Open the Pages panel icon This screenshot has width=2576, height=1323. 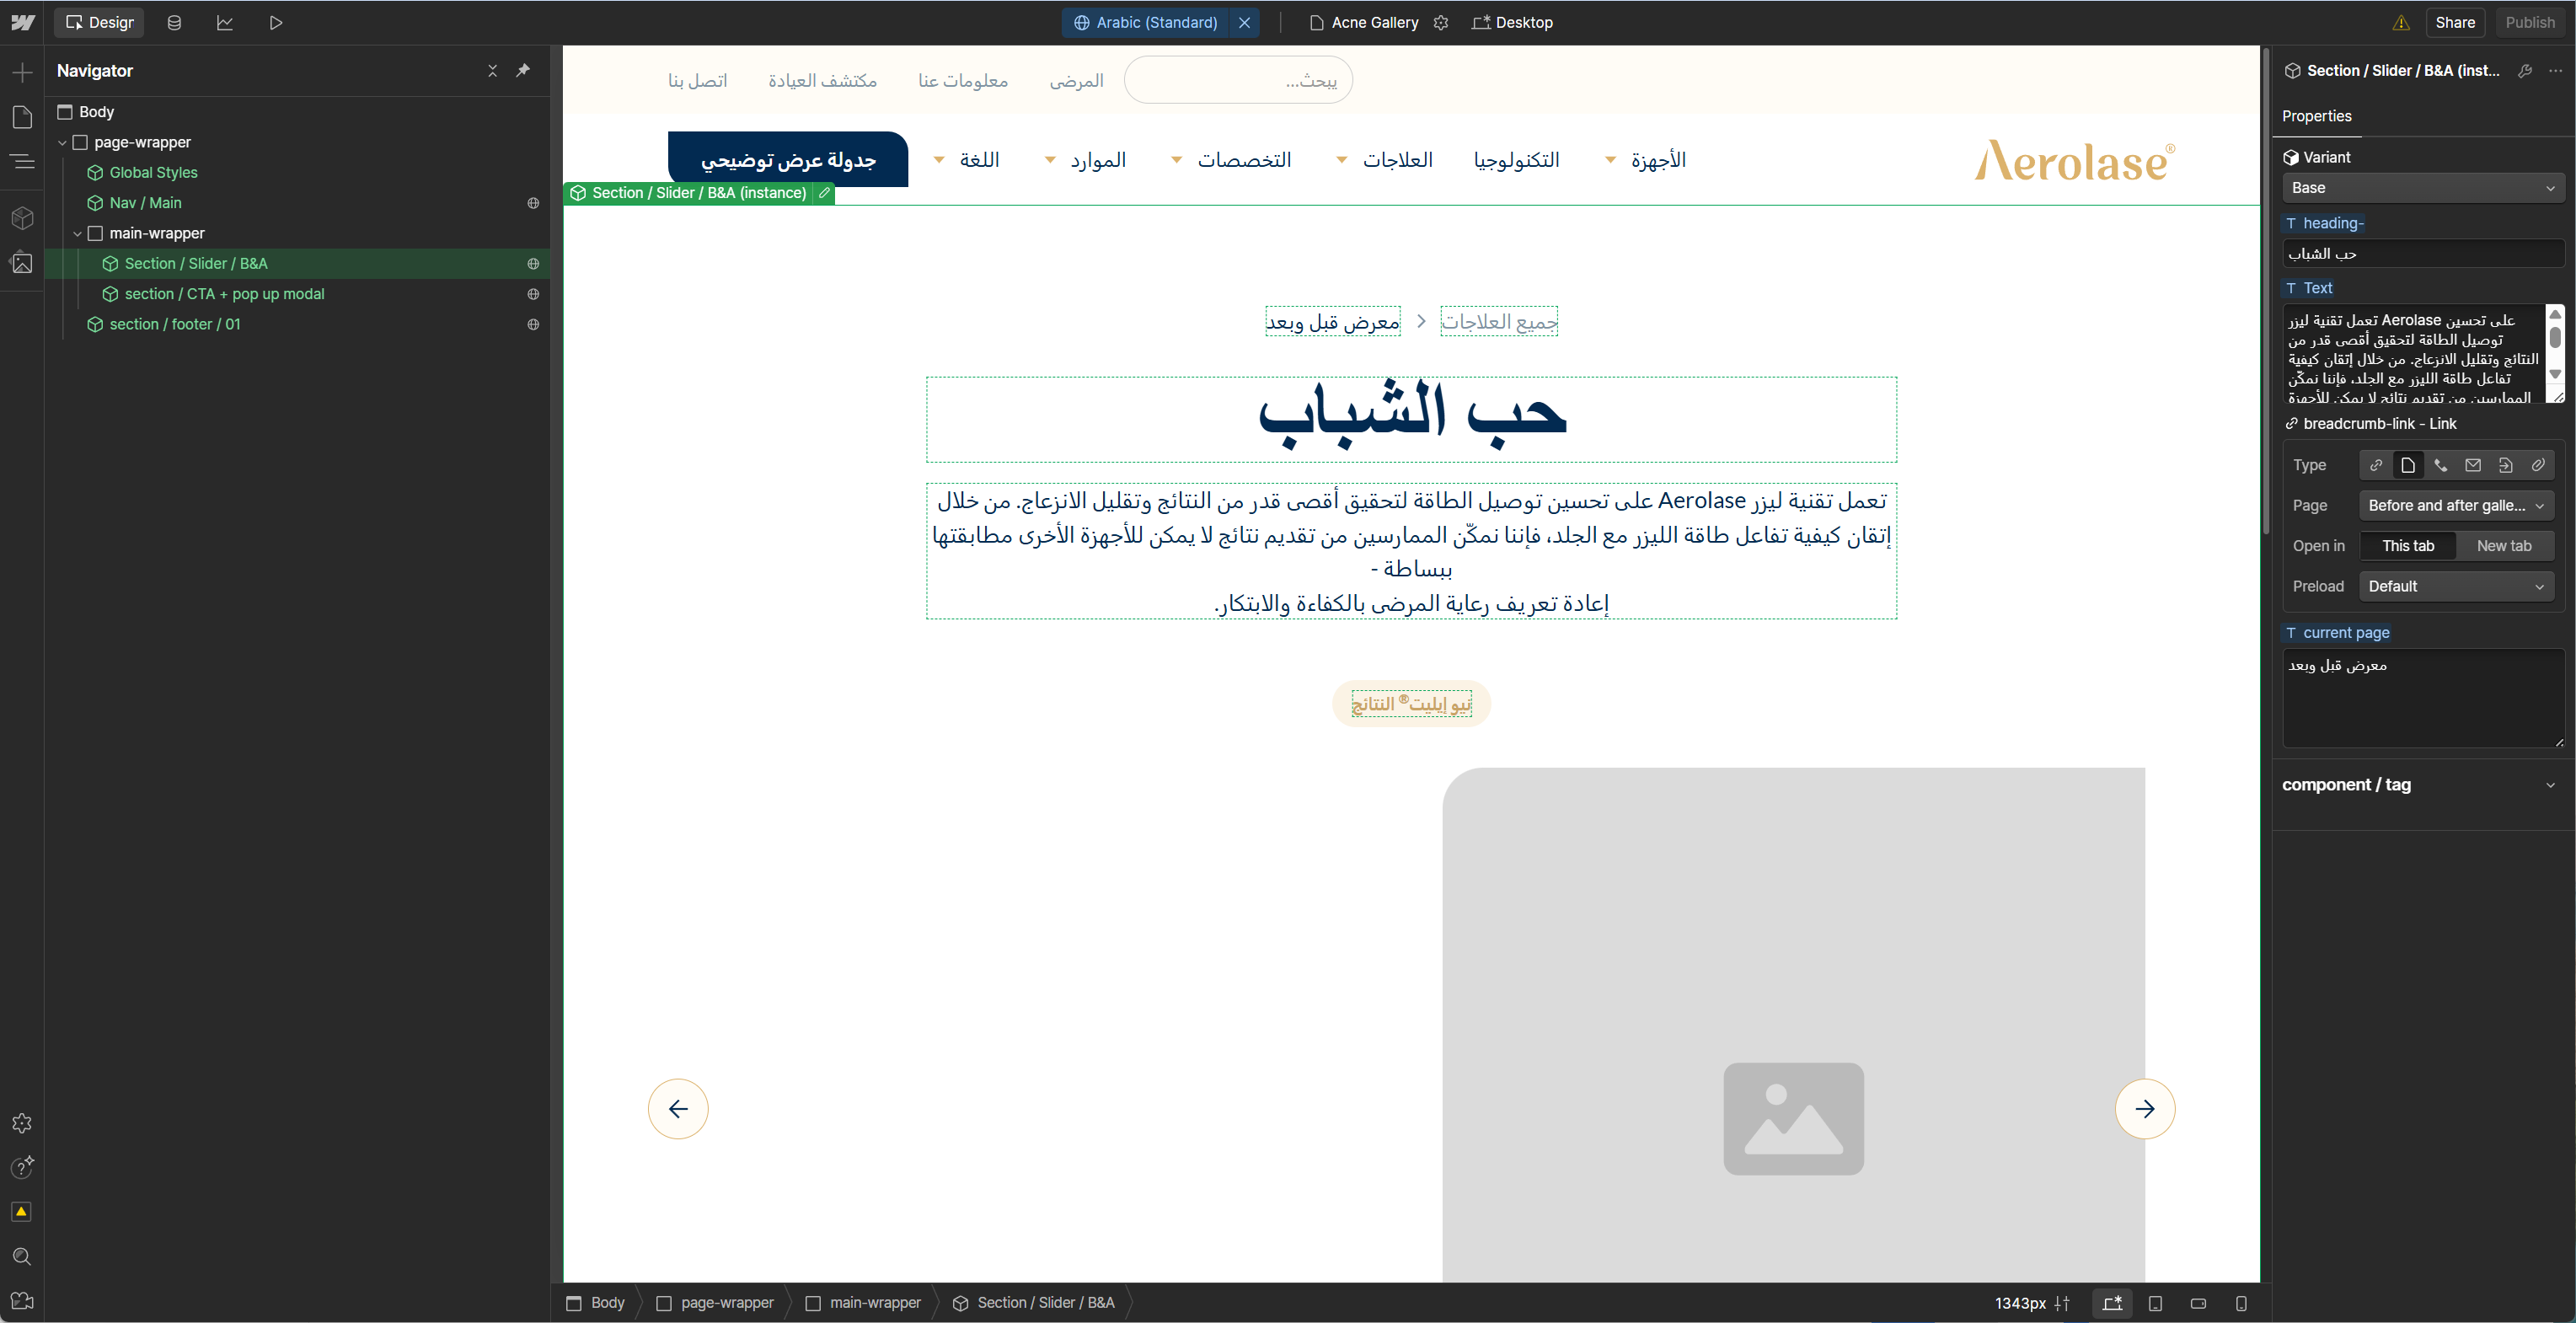22,117
